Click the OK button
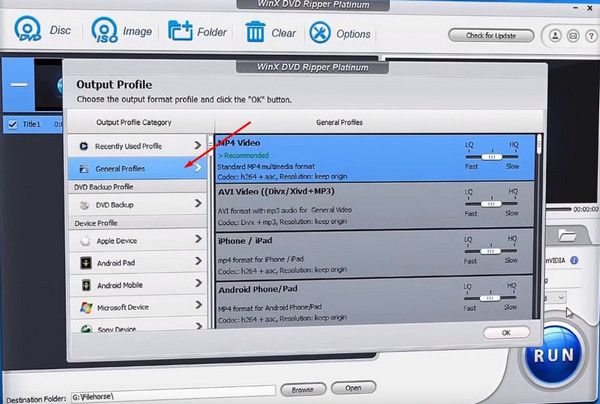Viewport: 600px width, 404px height. tap(506, 332)
